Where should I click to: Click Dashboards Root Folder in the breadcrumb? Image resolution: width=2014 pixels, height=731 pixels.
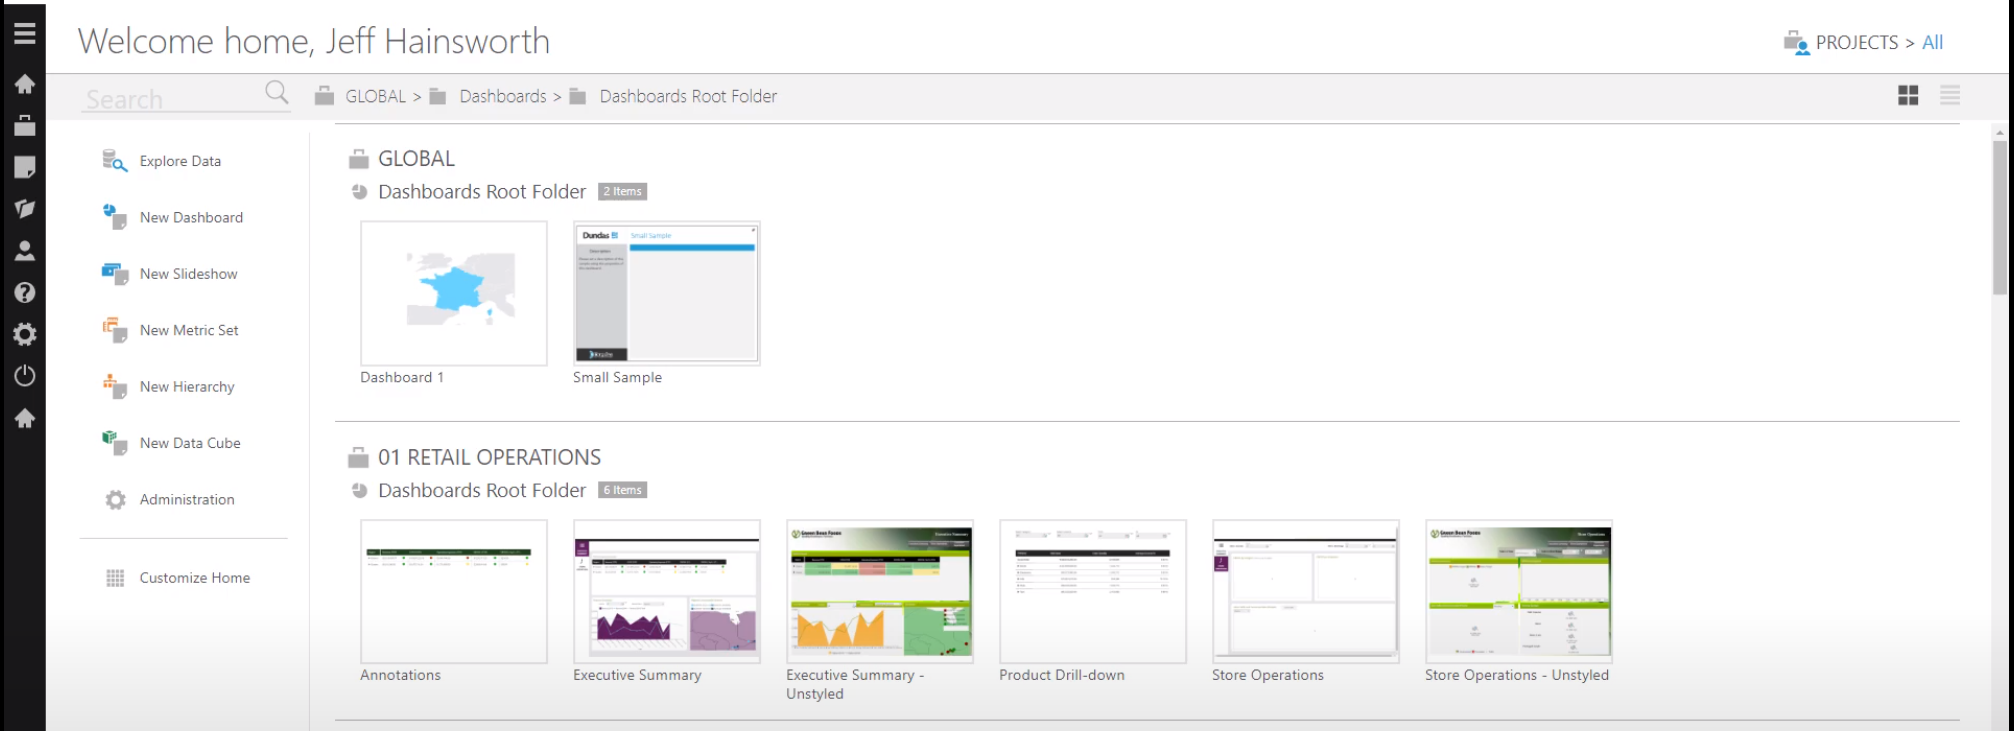(688, 96)
